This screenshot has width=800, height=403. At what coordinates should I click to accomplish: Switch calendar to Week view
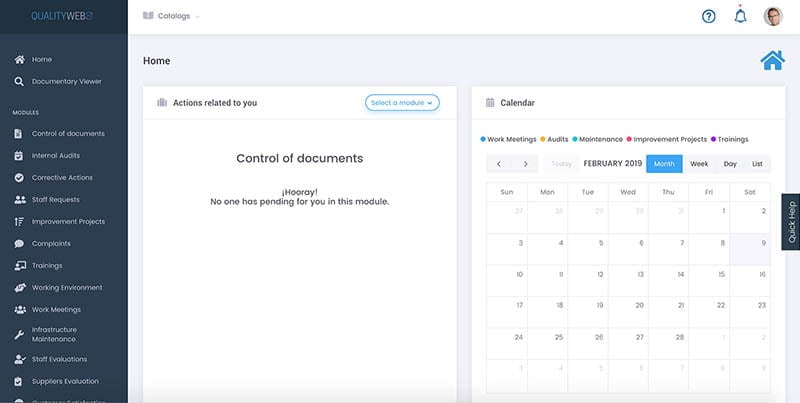pyautogui.click(x=699, y=164)
